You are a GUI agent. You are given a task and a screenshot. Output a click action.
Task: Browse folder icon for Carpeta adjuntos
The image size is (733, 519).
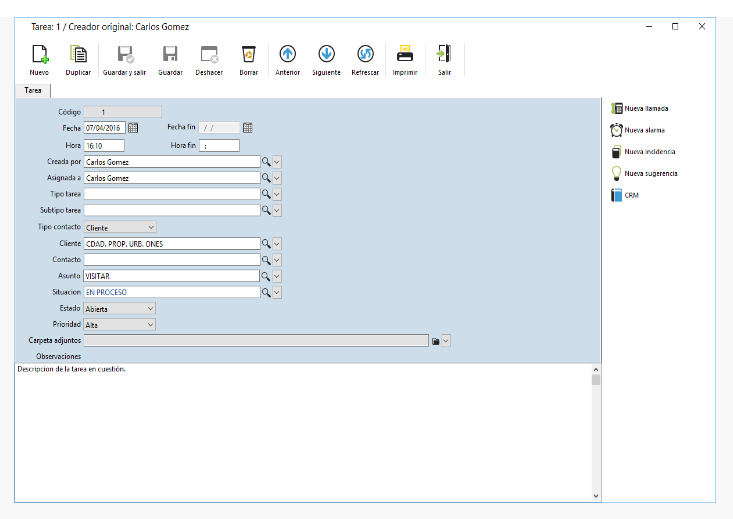pos(436,341)
